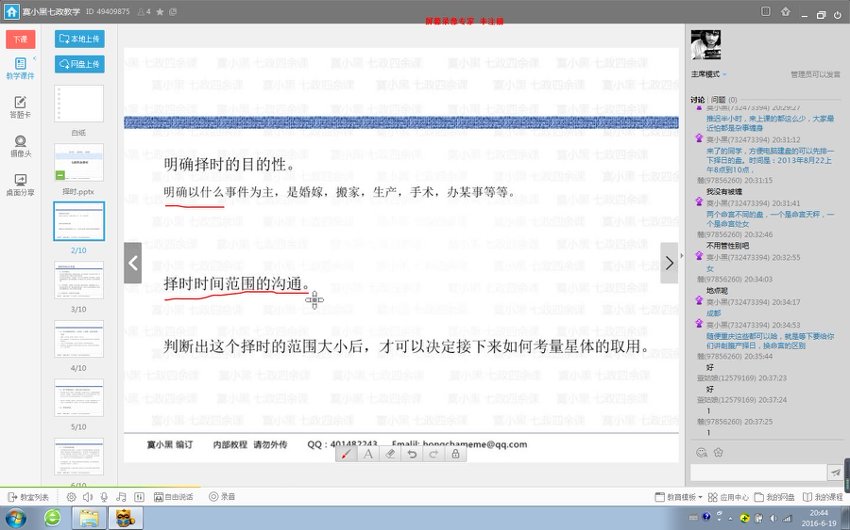Image resolution: width=850 pixels, height=530 pixels.
Task: Open the settings gear in bottom toolbar
Action: pos(71,497)
